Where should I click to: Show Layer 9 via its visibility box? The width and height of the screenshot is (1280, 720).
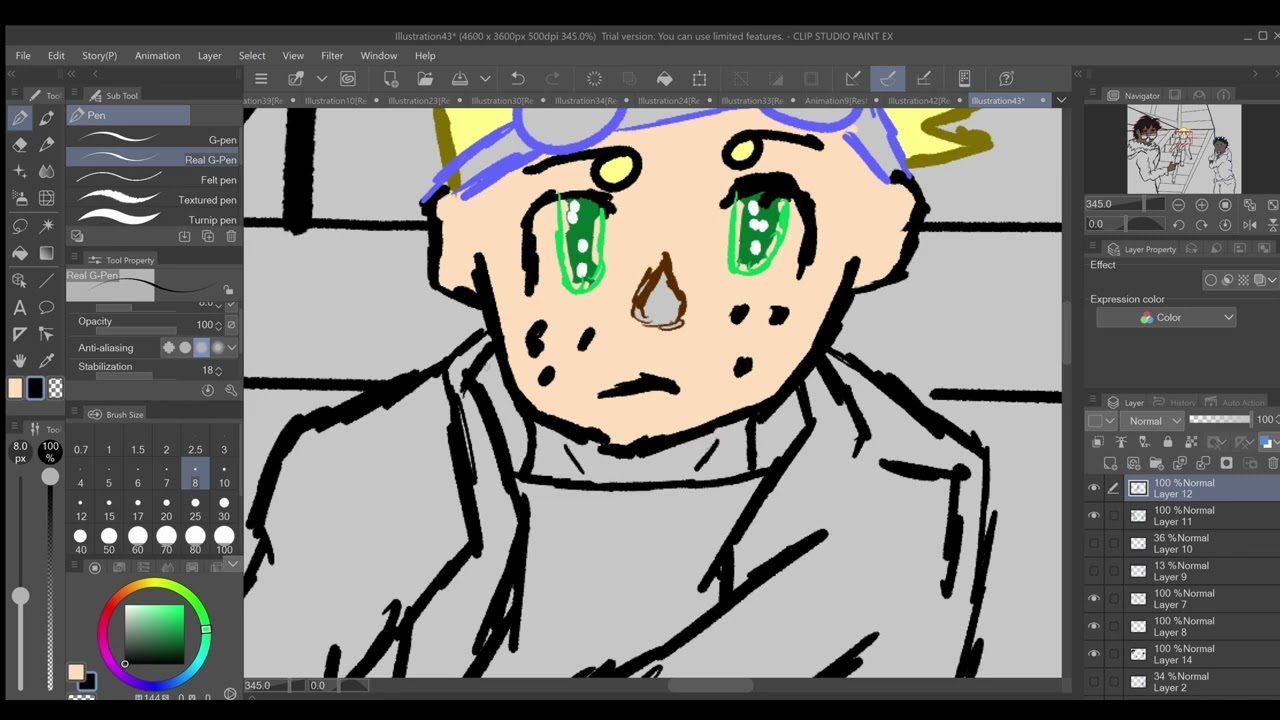[1094, 571]
